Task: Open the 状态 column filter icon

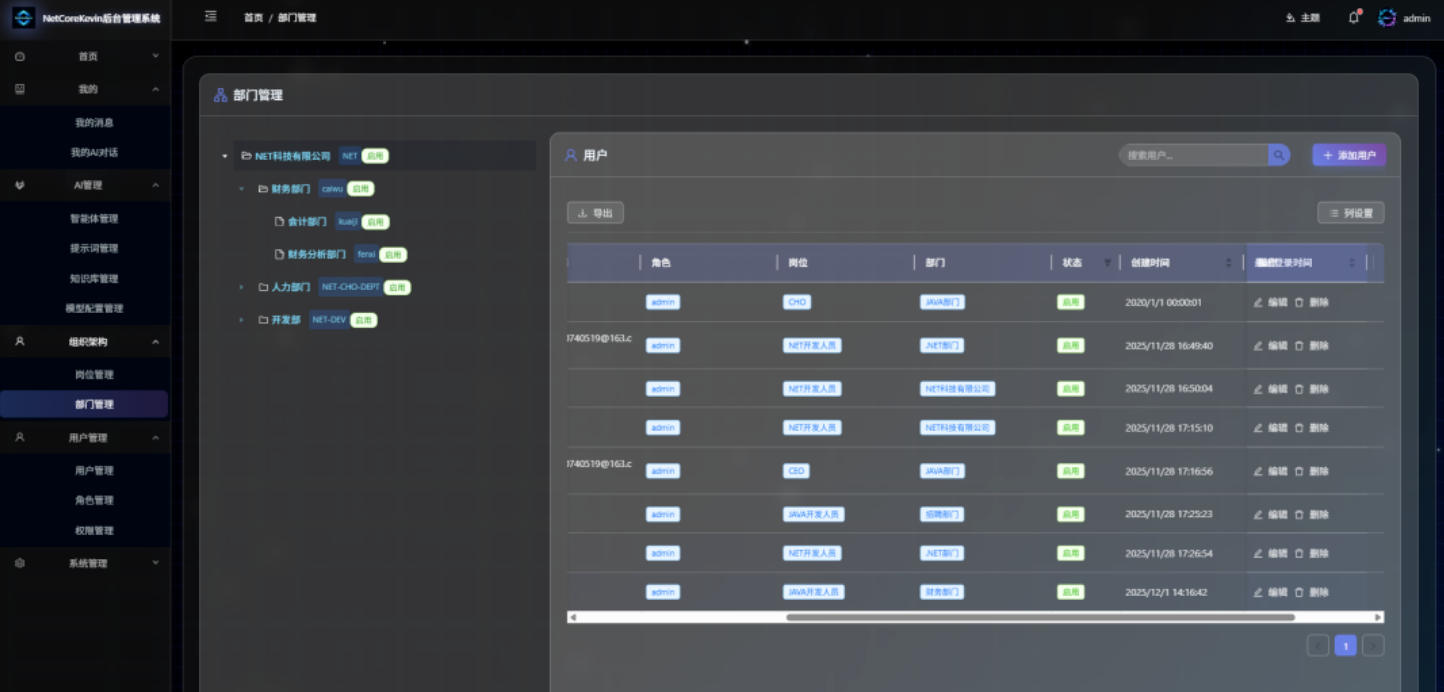Action: 1107,263
